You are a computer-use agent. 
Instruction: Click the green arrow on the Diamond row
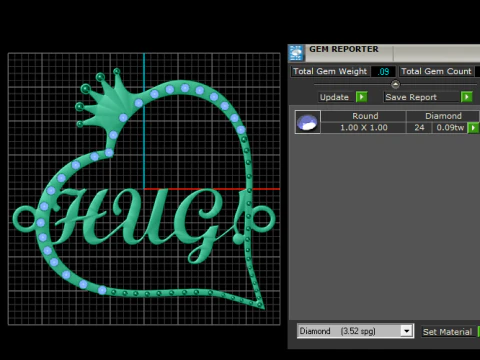tap(473, 128)
